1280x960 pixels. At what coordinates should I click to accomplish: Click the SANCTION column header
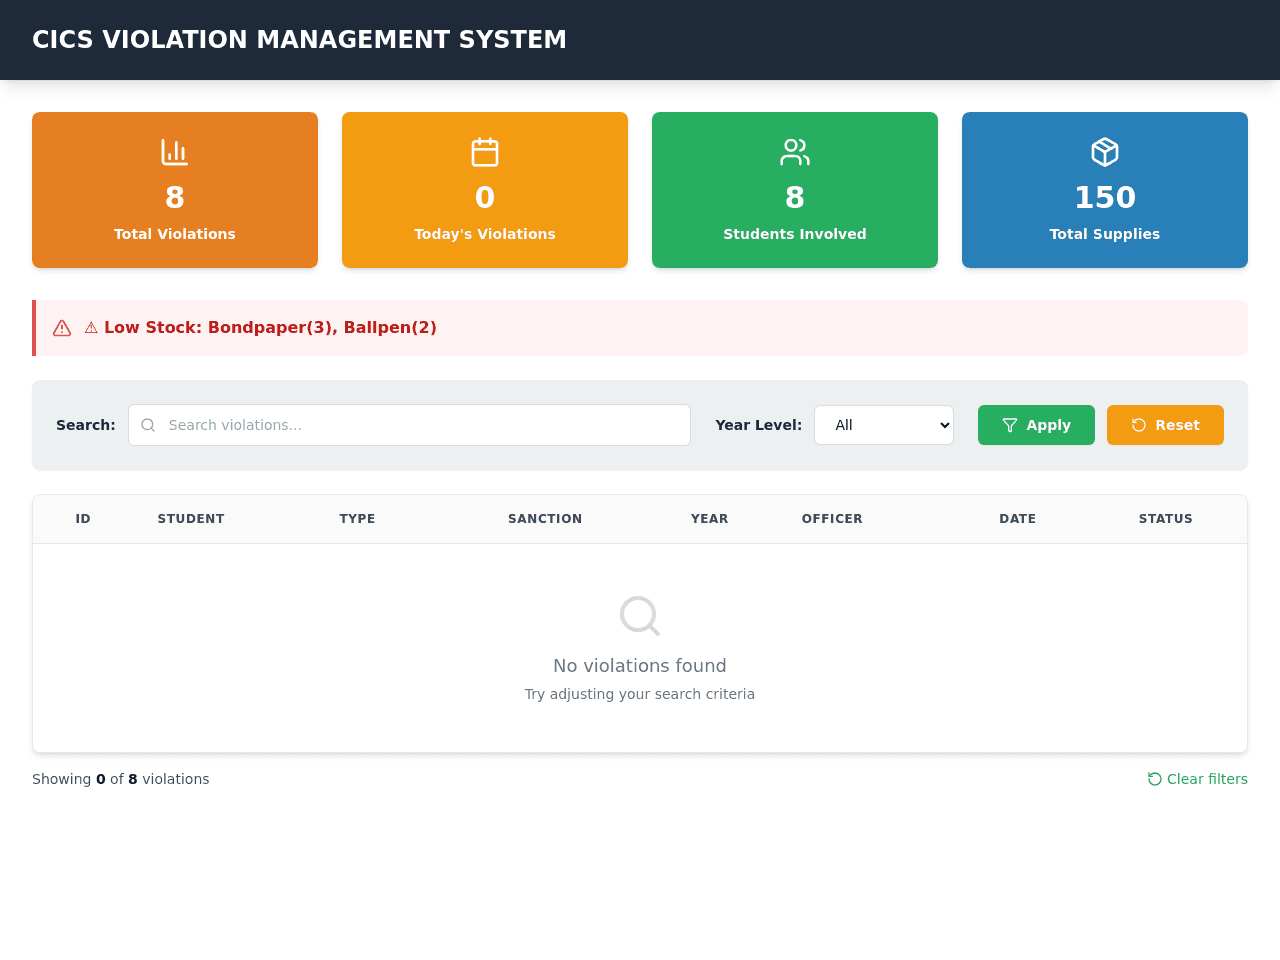(x=545, y=519)
